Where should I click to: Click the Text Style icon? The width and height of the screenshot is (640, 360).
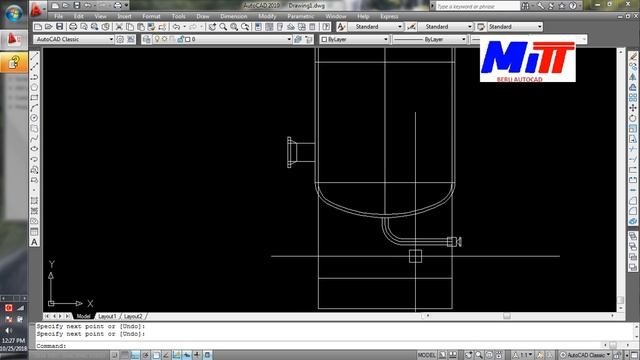pos(341,27)
